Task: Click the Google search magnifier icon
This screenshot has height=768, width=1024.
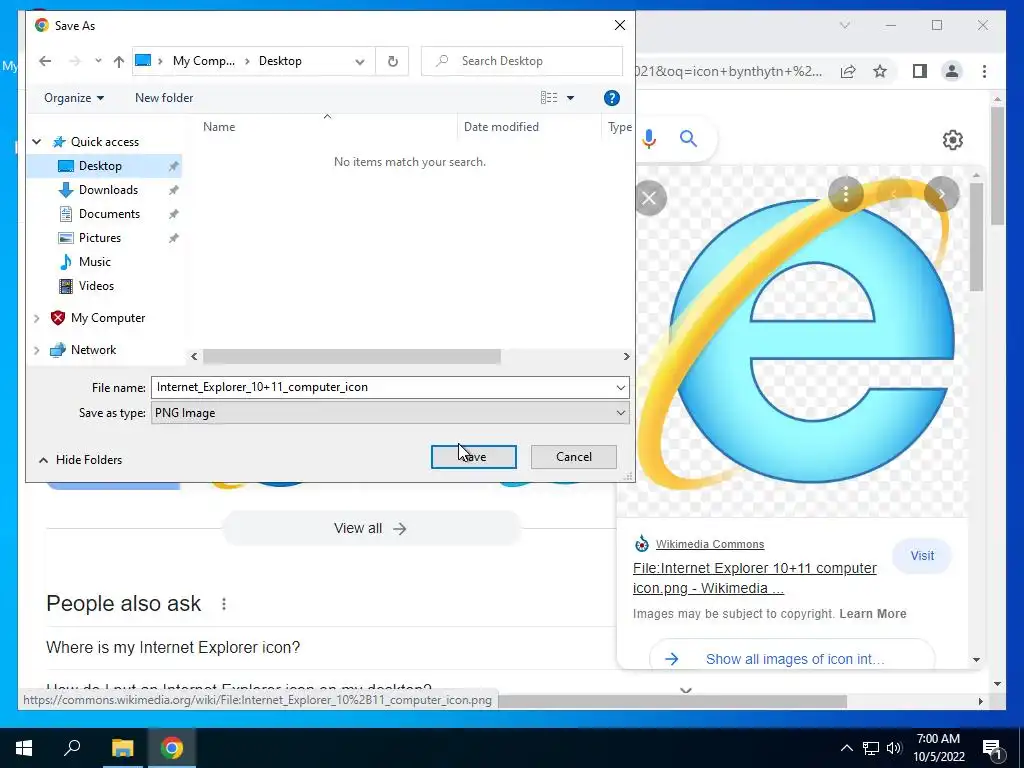Action: [x=688, y=138]
